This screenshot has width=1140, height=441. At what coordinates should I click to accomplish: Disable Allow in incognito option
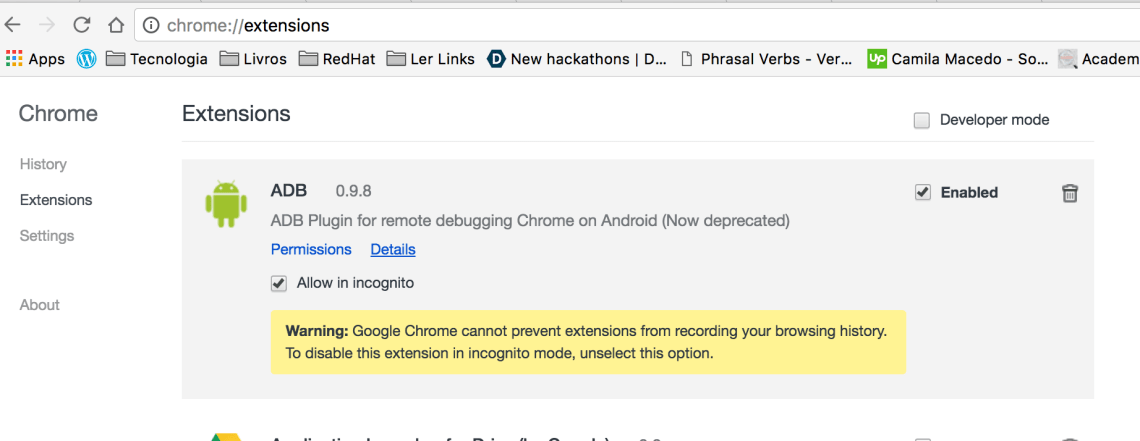pyautogui.click(x=279, y=283)
